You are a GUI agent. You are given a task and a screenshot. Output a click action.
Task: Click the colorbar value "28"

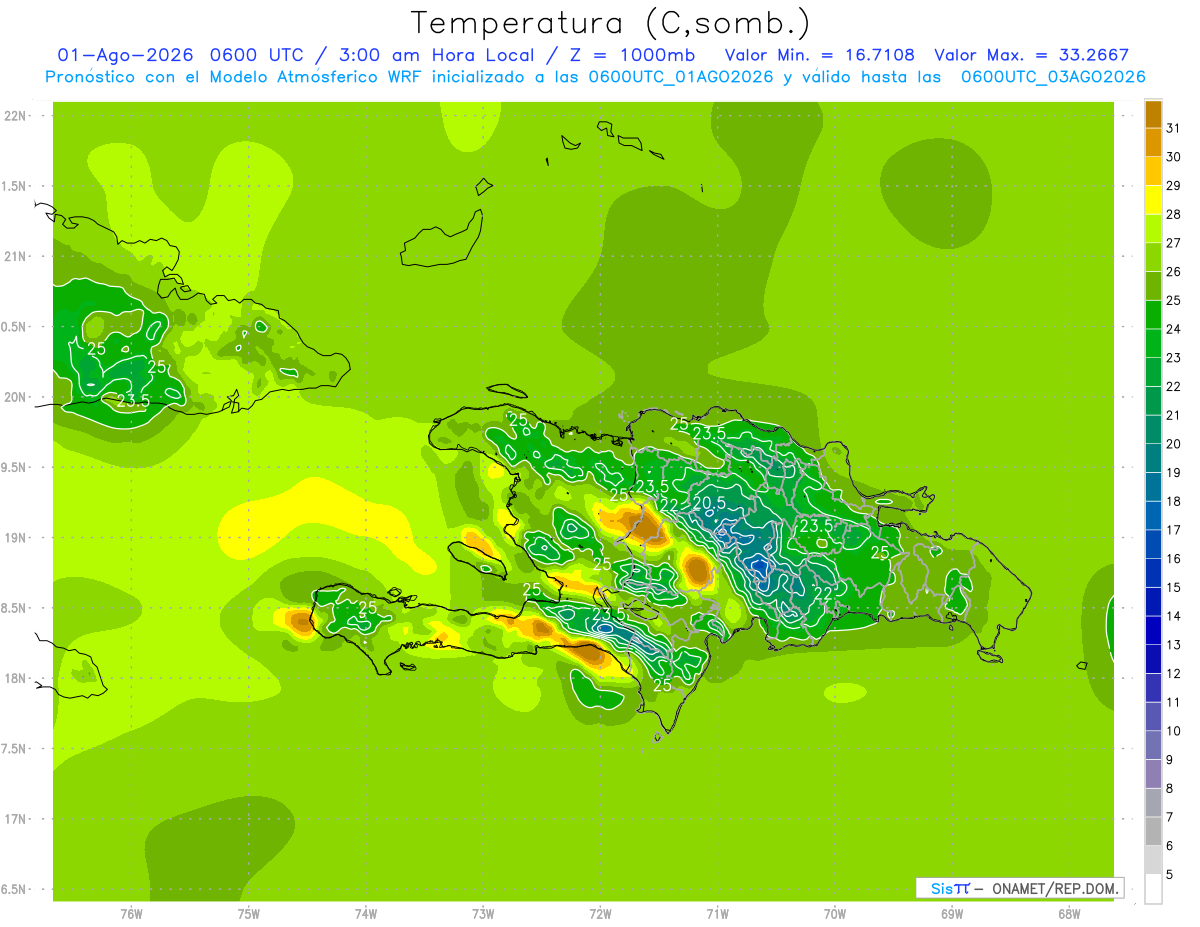(x=1174, y=215)
